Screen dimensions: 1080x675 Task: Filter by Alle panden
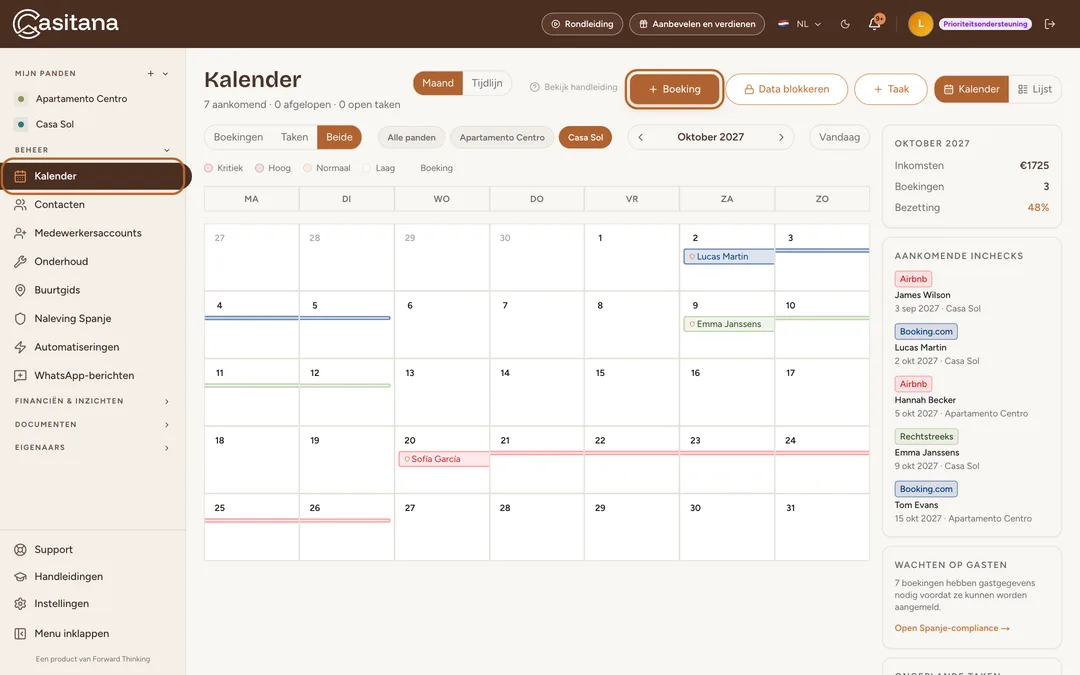pyautogui.click(x=411, y=138)
